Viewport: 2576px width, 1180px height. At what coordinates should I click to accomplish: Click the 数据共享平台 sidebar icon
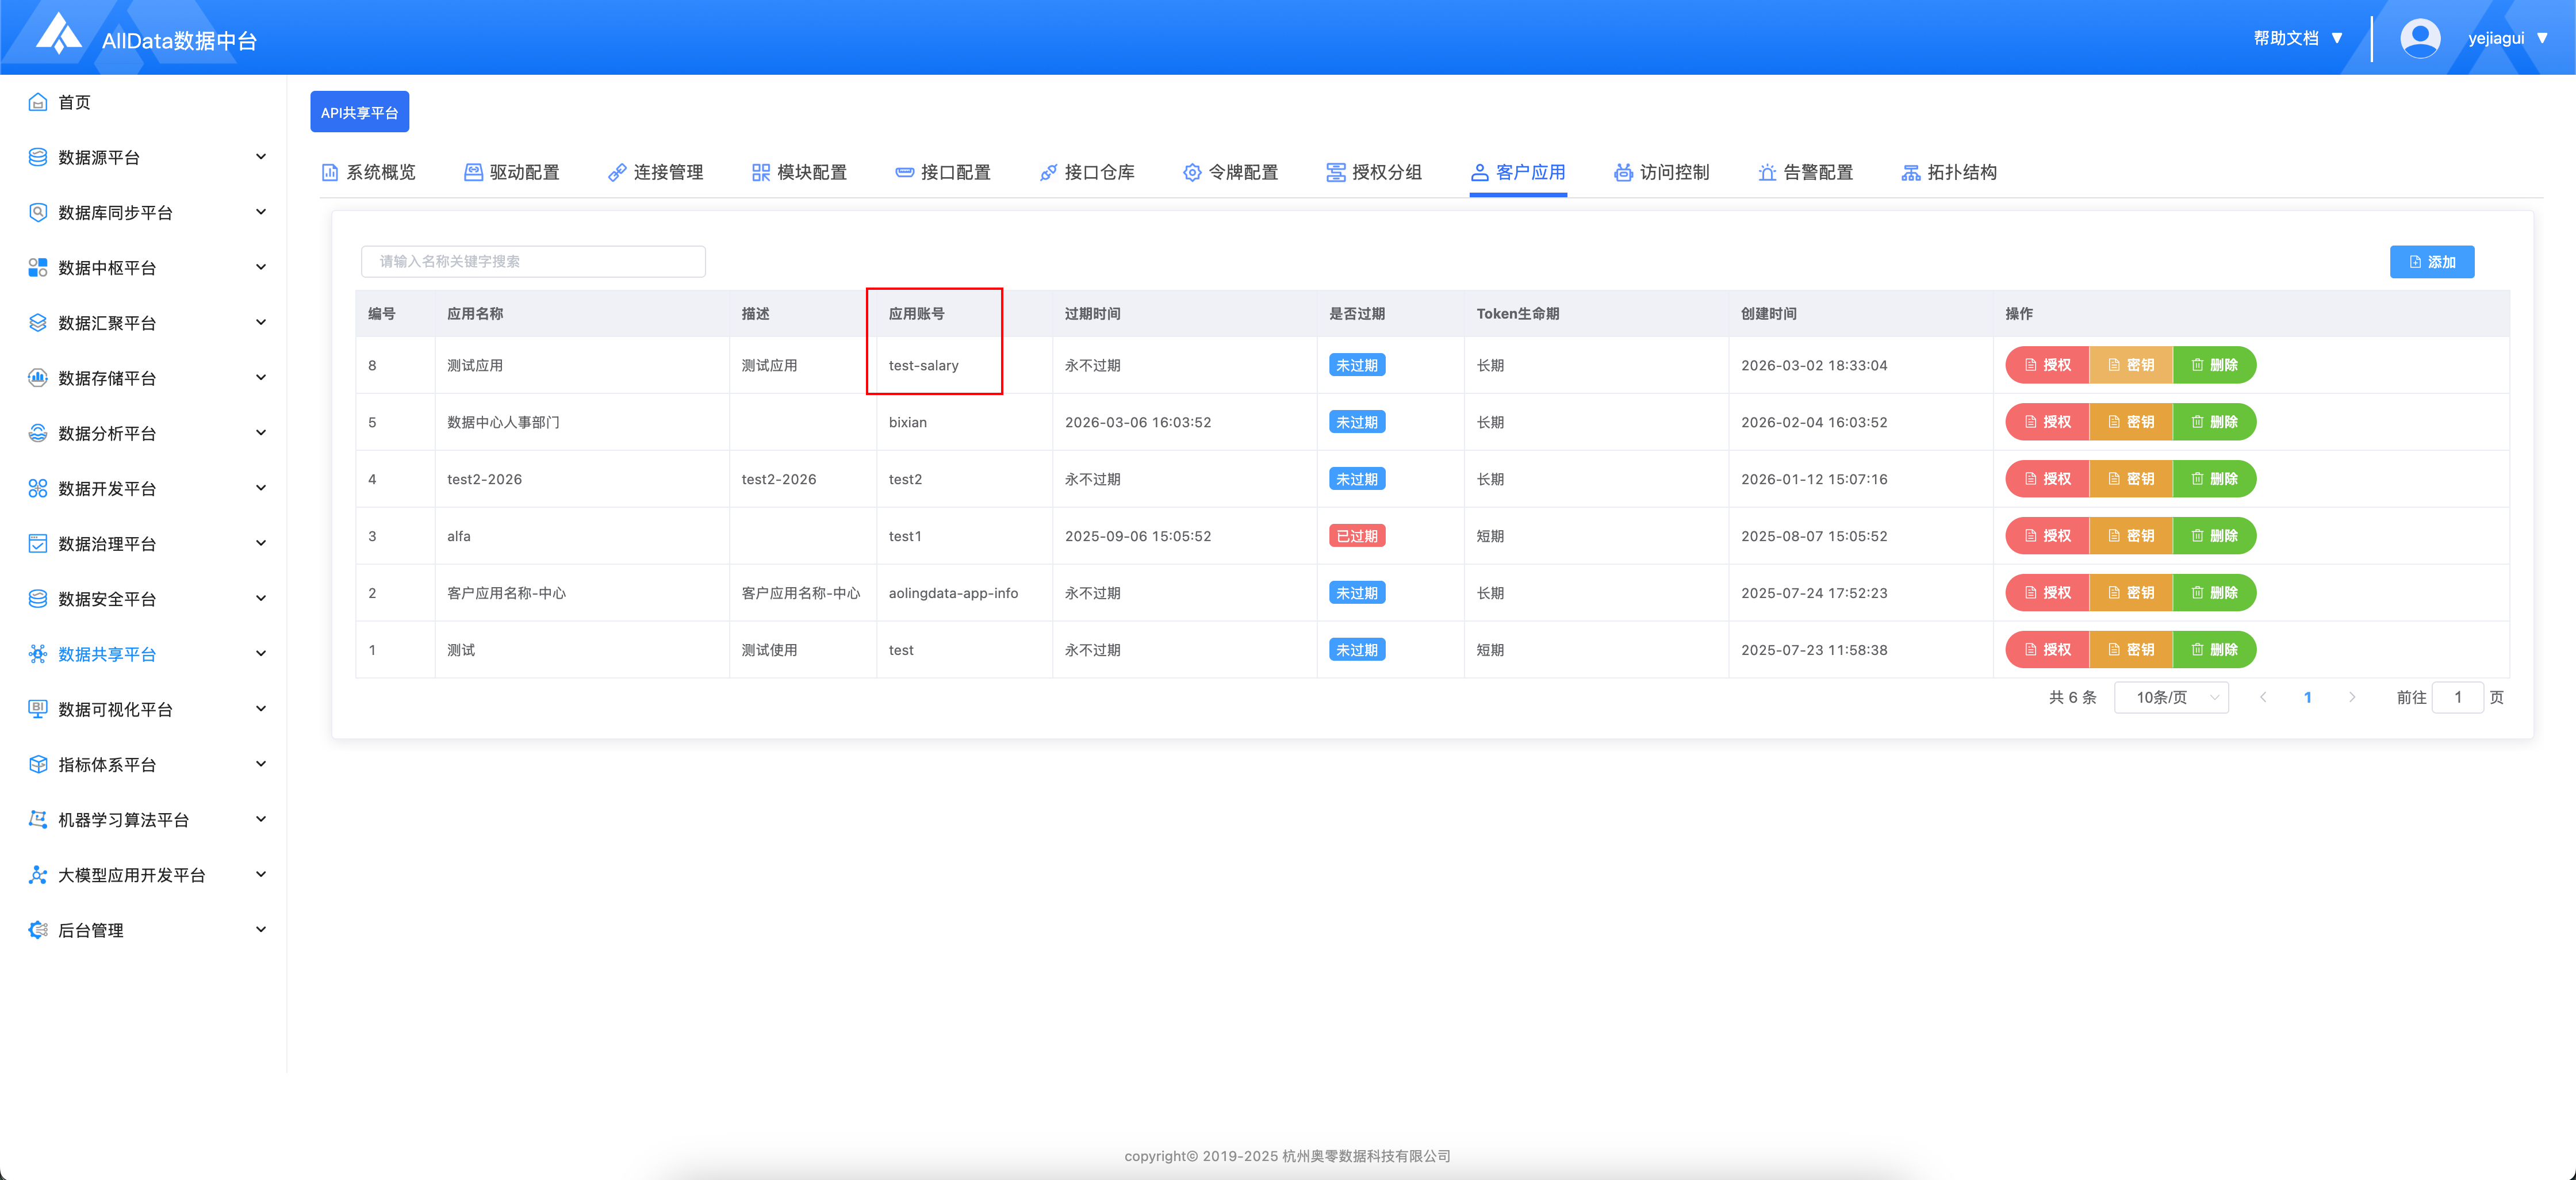pos(38,654)
